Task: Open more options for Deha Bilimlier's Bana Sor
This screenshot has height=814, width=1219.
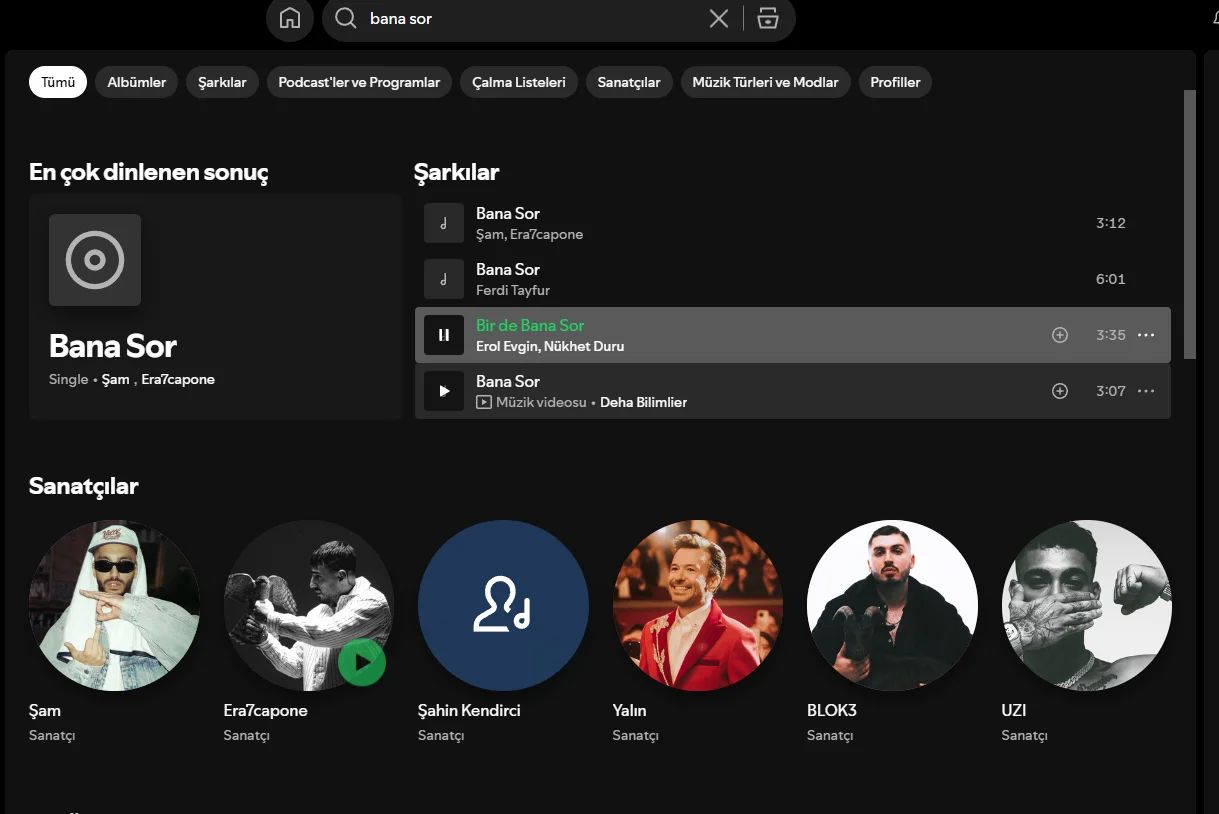Action: [1146, 391]
